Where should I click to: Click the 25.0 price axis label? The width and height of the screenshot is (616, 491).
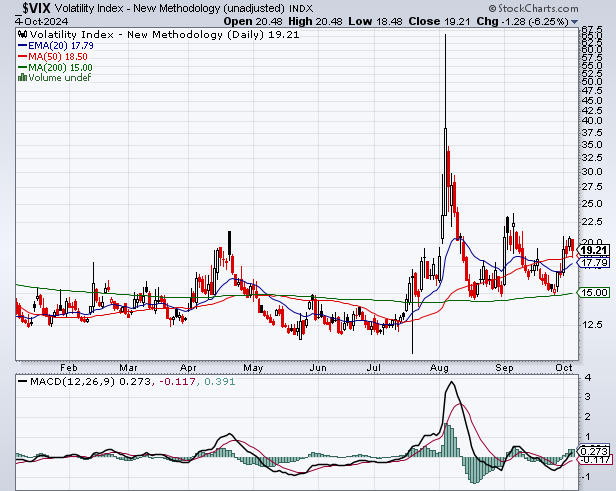click(592, 203)
